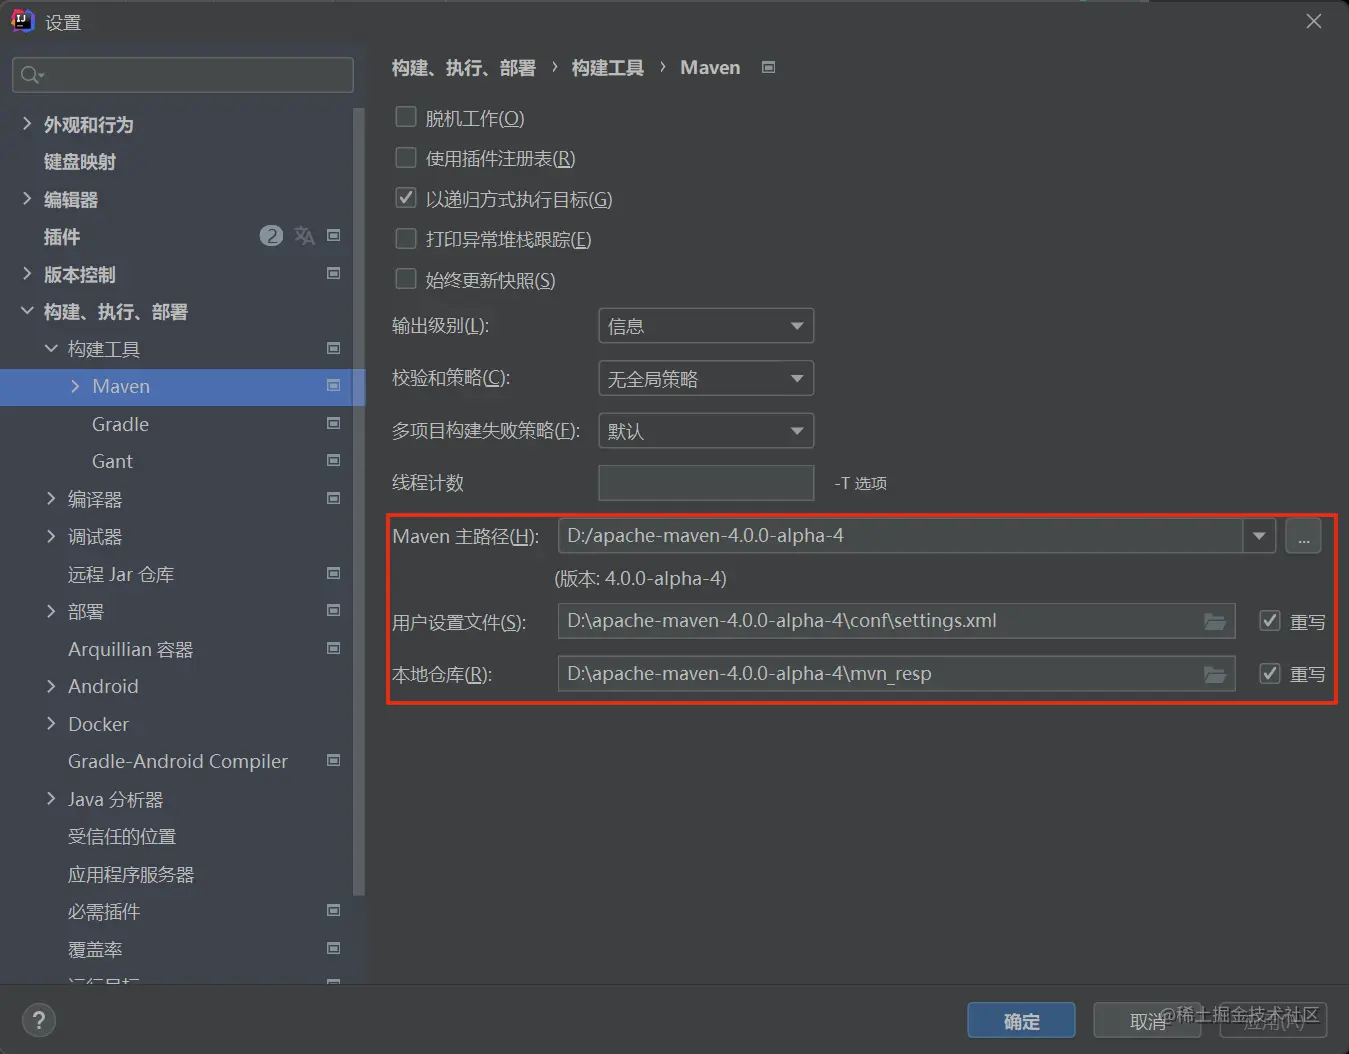Expand Maven sub-settings chevron
The height and width of the screenshot is (1054, 1349).
point(75,386)
